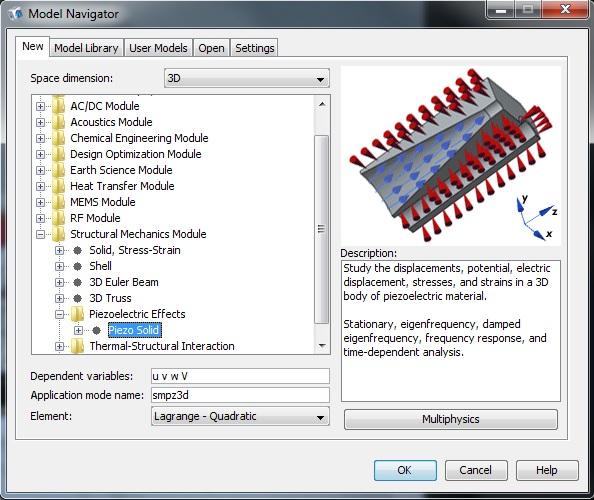Click the Multiphysics button
Screen dimensions: 594x500
pyautogui.click(x=451, y=419)
